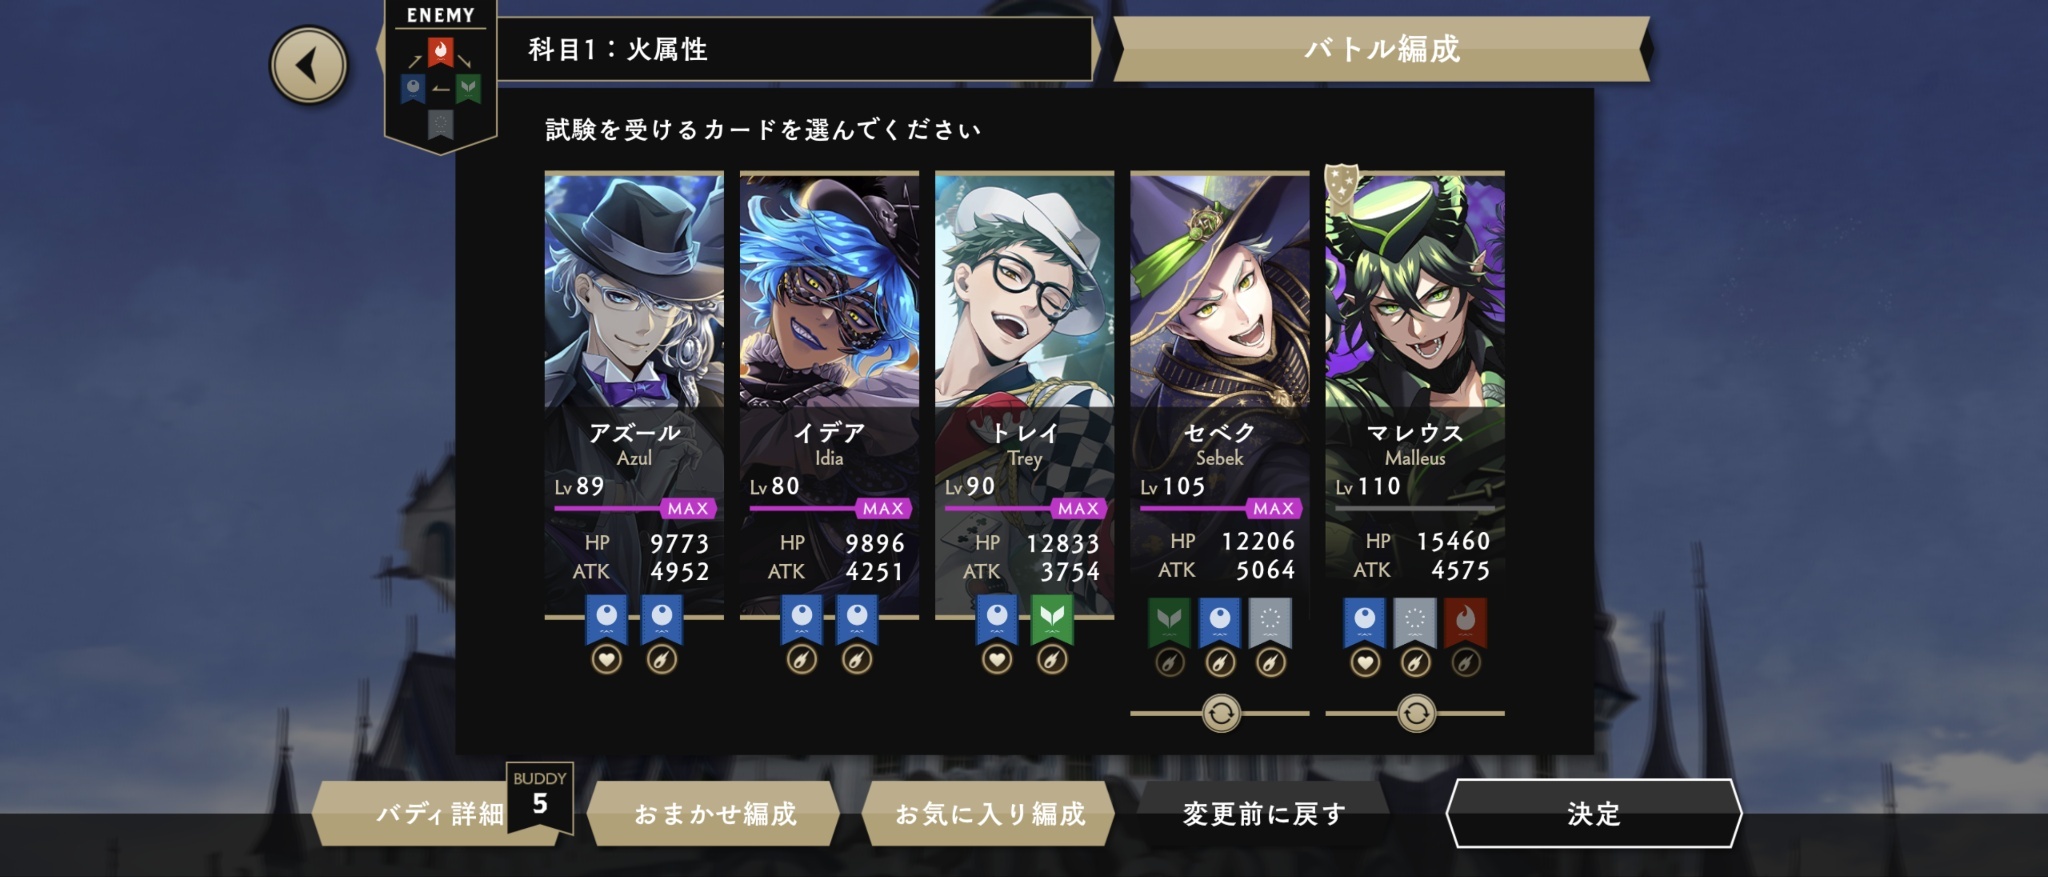The height and width of the screenshot is (877, 2048).
Task: Toggle Malleus's gray cosmic spell slot
Action: pos(1415,624)
